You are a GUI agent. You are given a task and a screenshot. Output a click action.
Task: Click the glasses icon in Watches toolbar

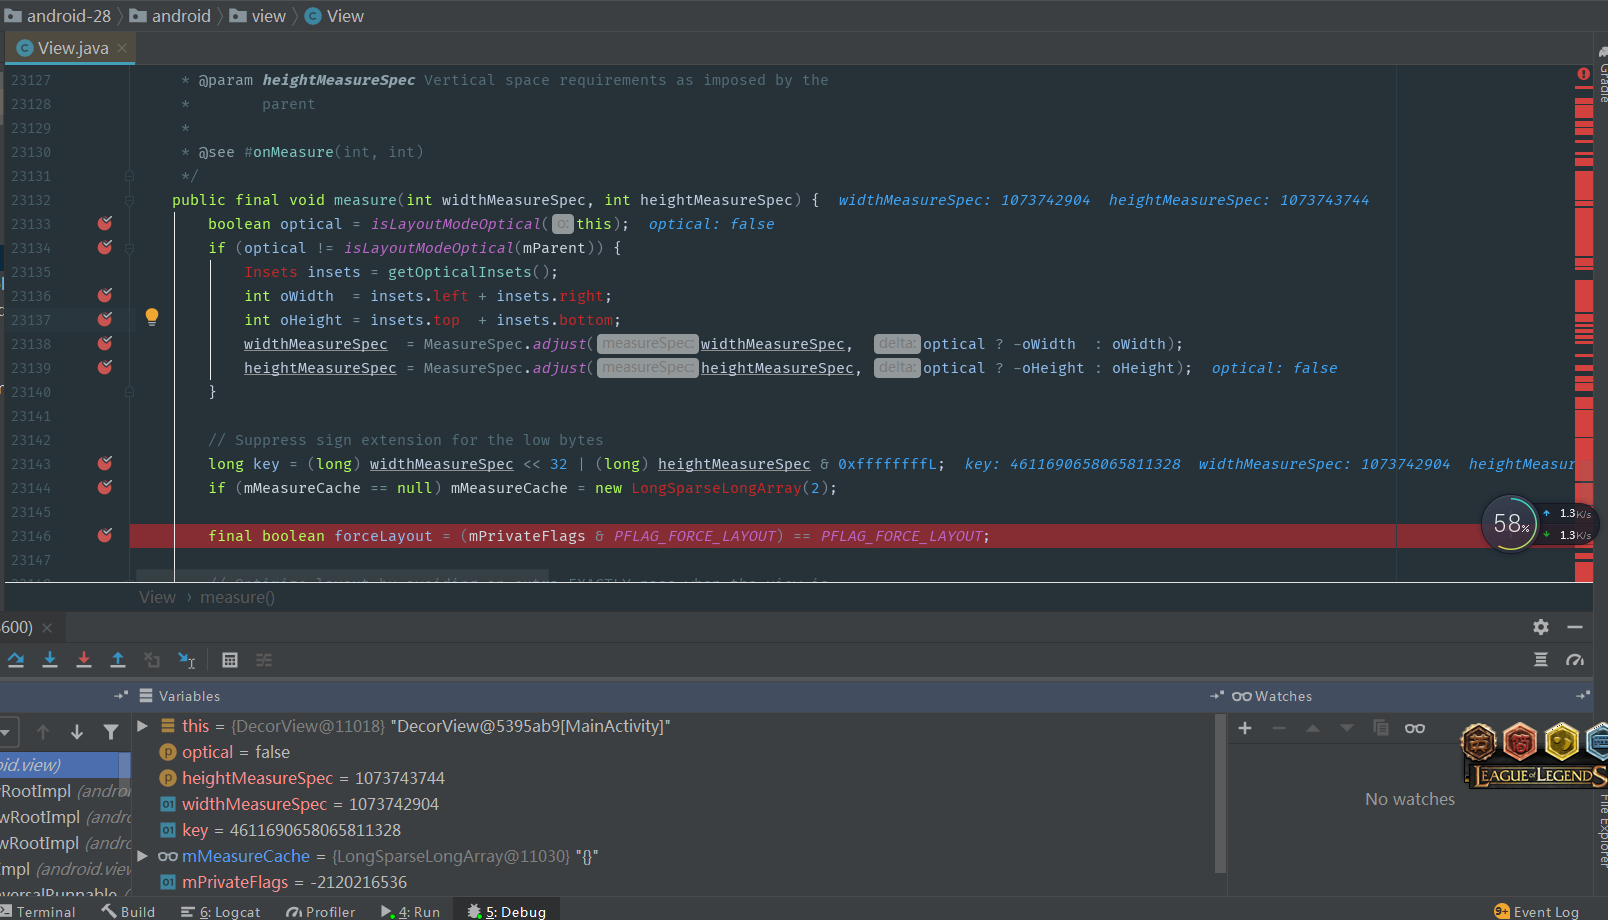pos(1415,728)
